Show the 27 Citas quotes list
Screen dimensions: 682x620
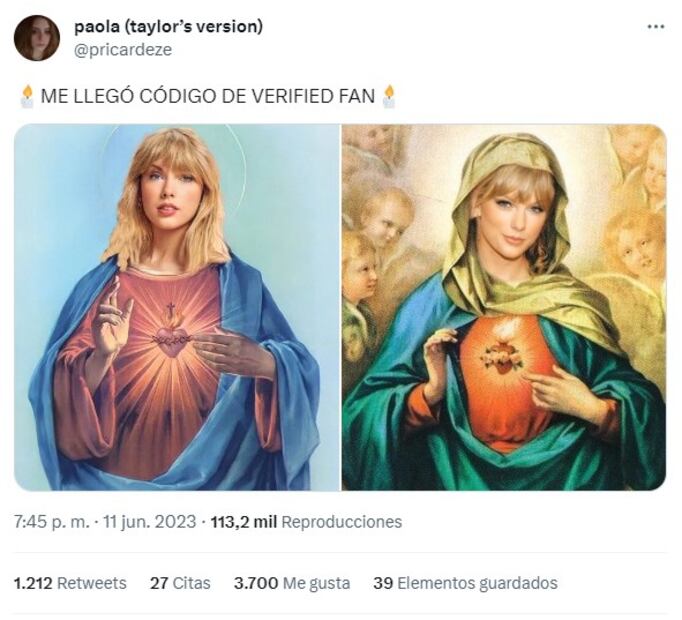180,583
